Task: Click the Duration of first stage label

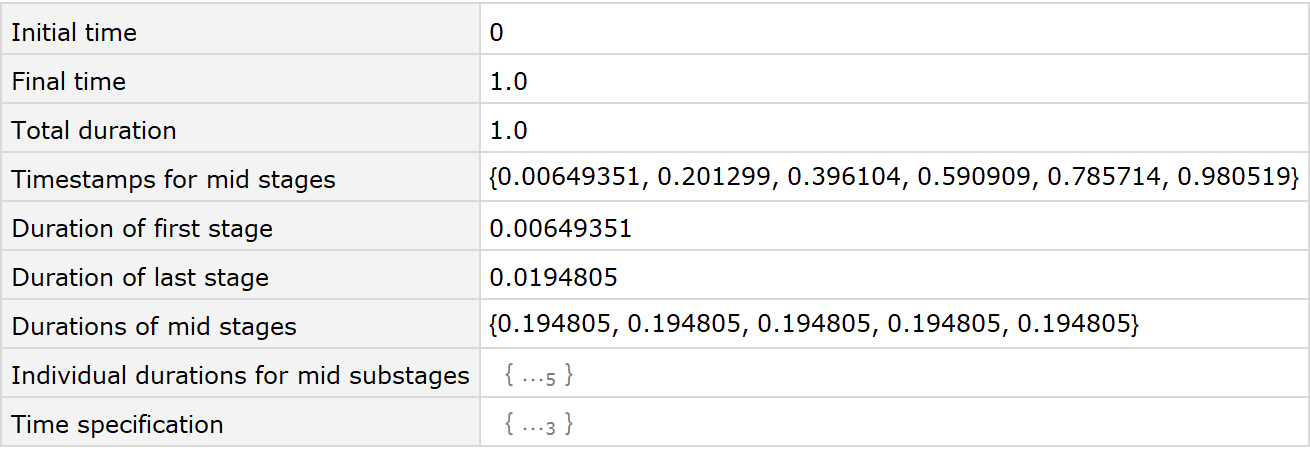Action: click(x=142, y=229)
